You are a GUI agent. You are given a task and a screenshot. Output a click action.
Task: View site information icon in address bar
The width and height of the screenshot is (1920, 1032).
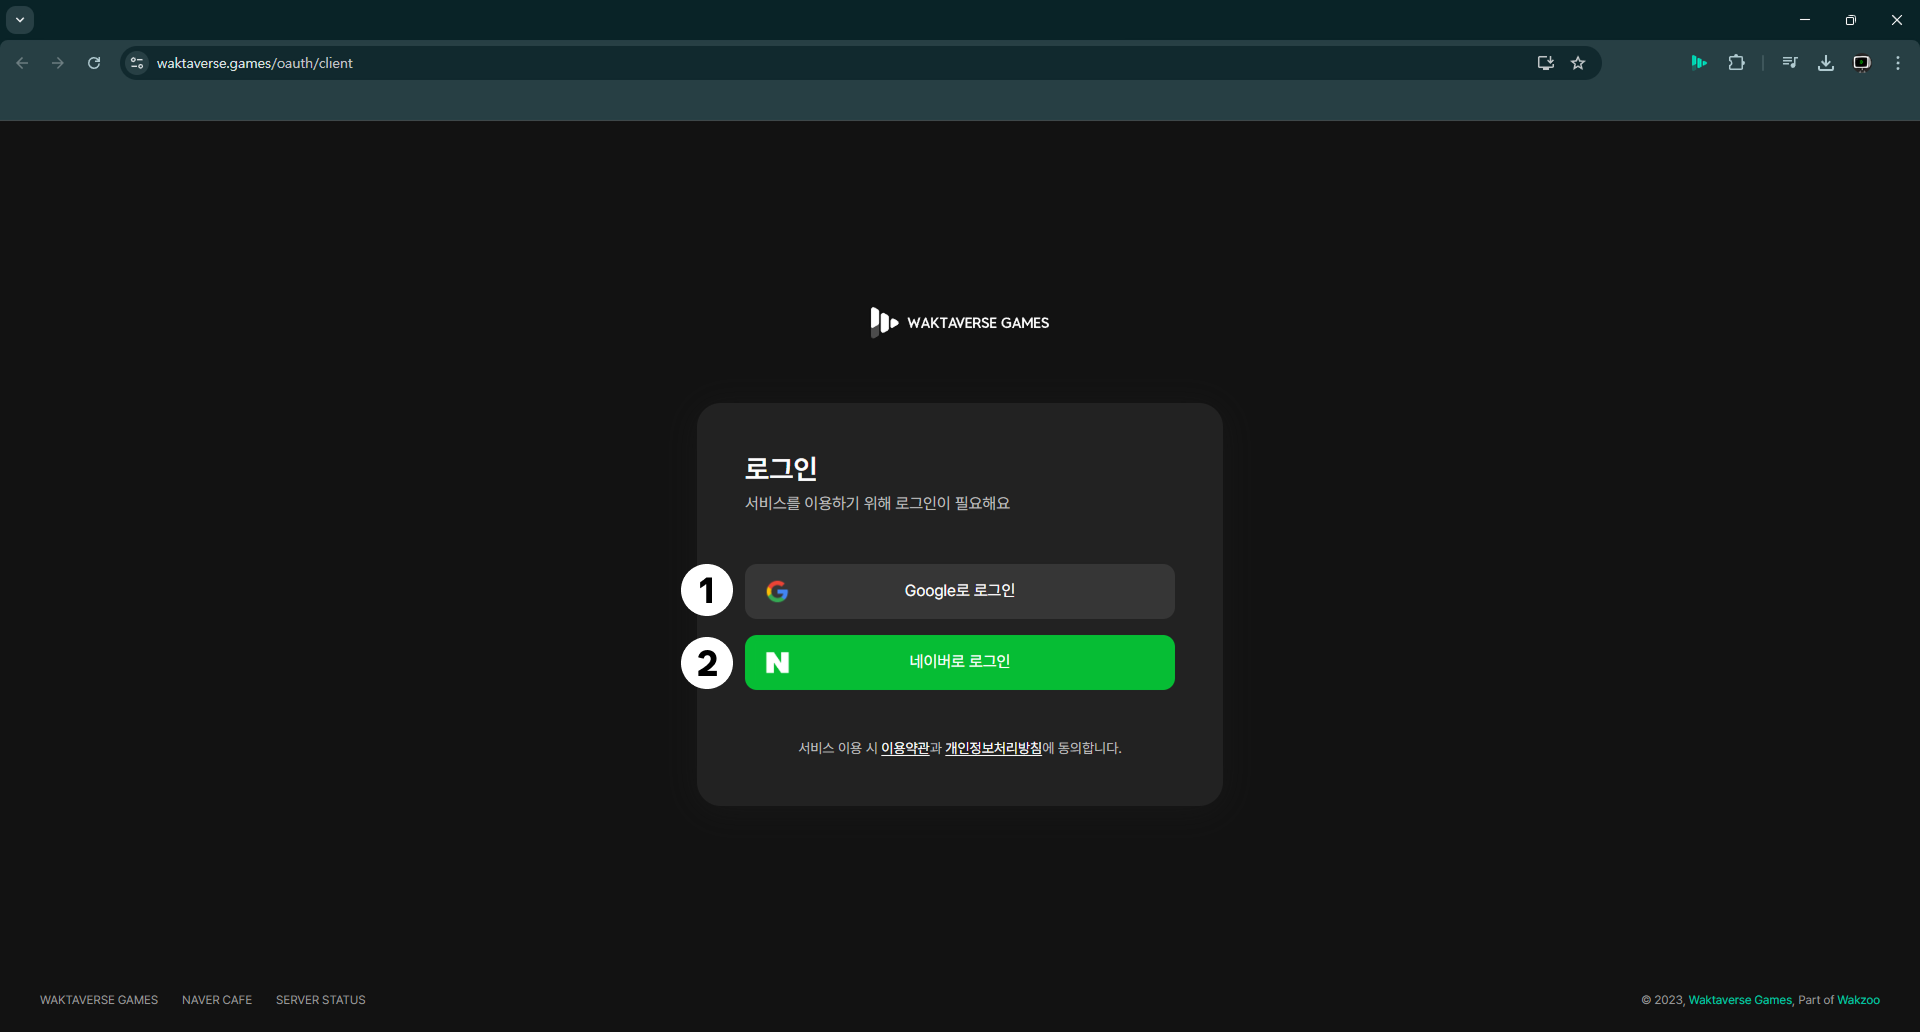137,63
